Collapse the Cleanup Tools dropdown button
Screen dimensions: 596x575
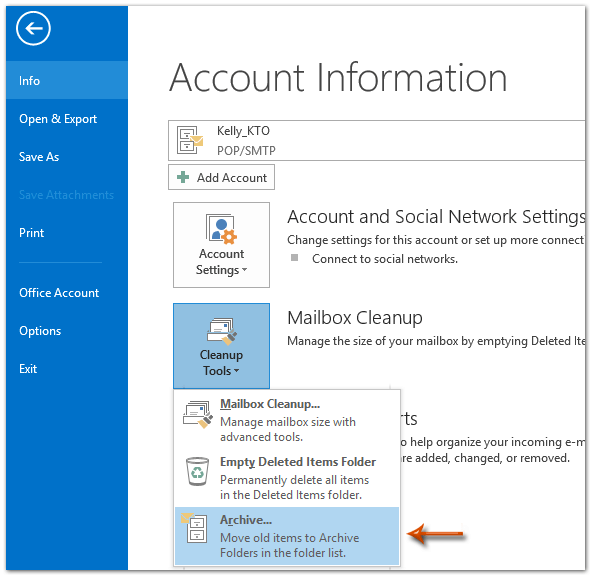tap(222, 346)
